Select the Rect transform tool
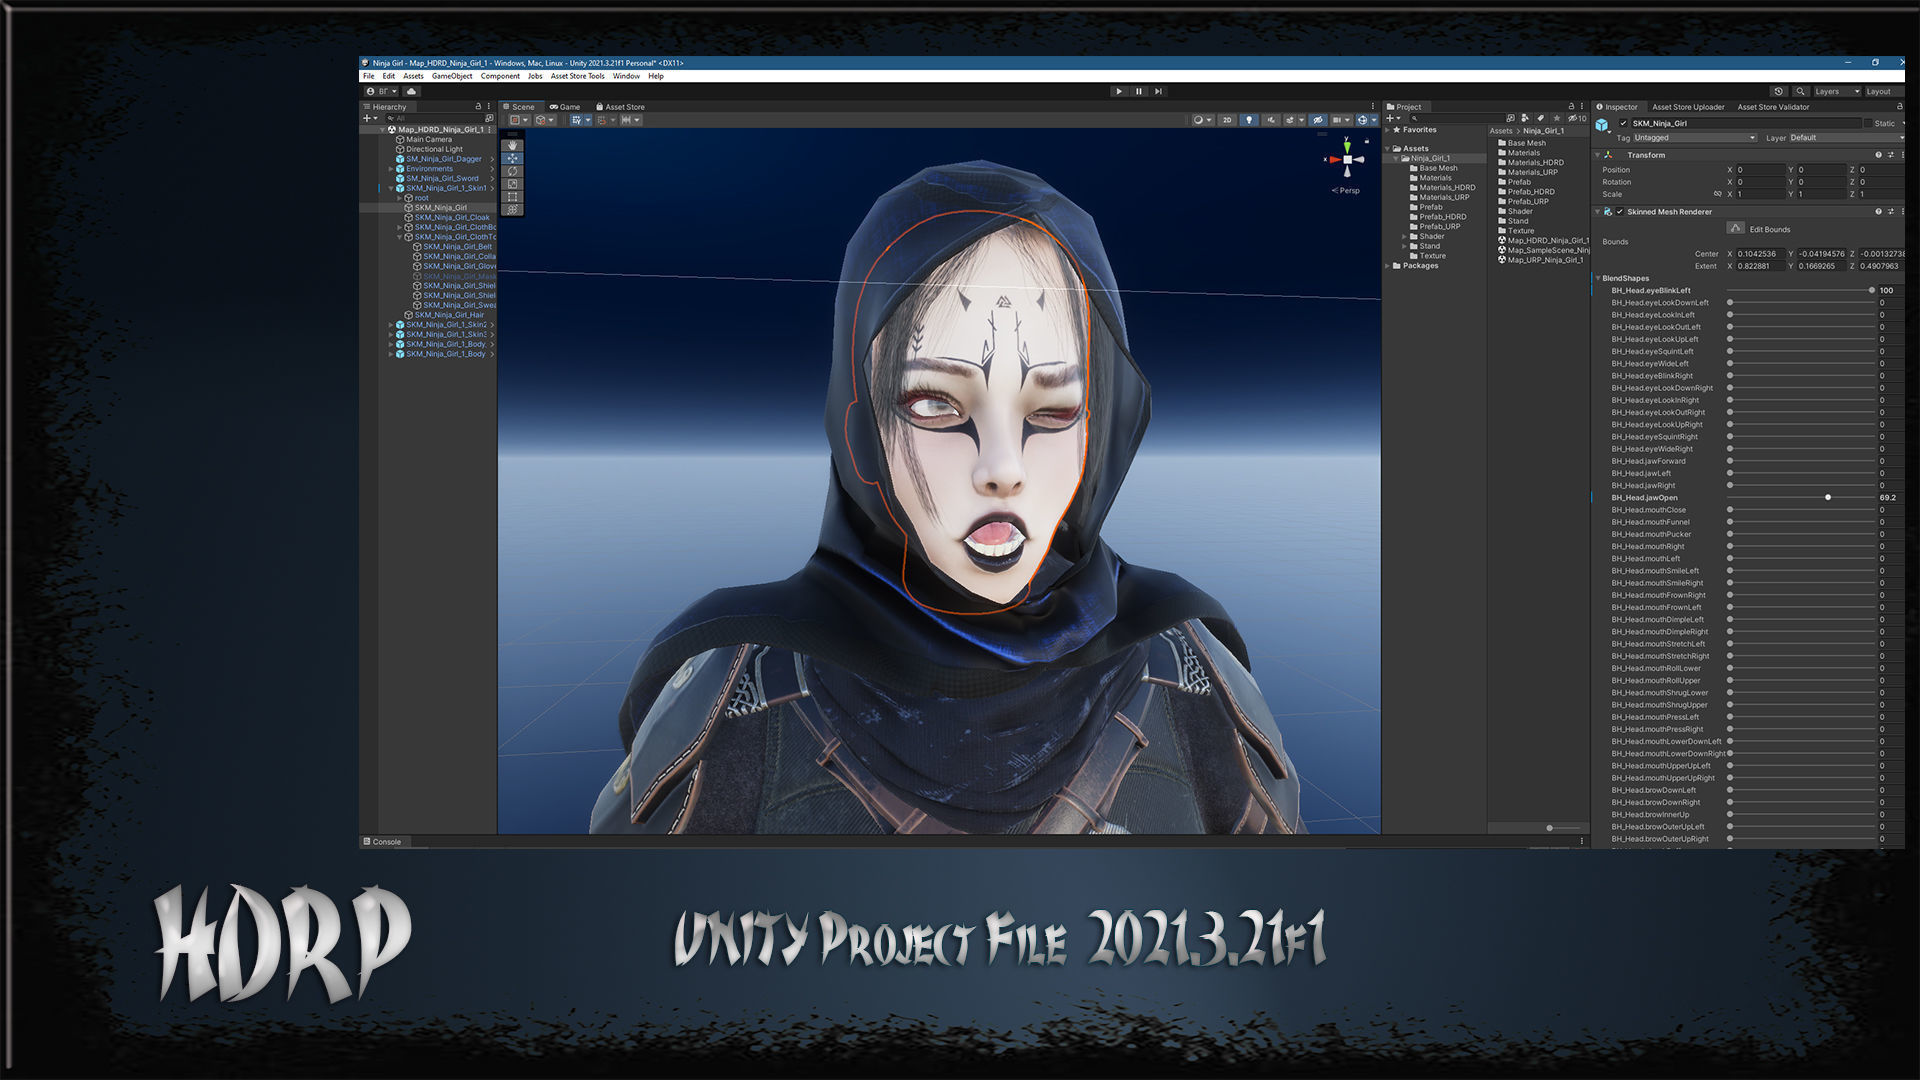1920x1080 pixels. coord(513,197)
